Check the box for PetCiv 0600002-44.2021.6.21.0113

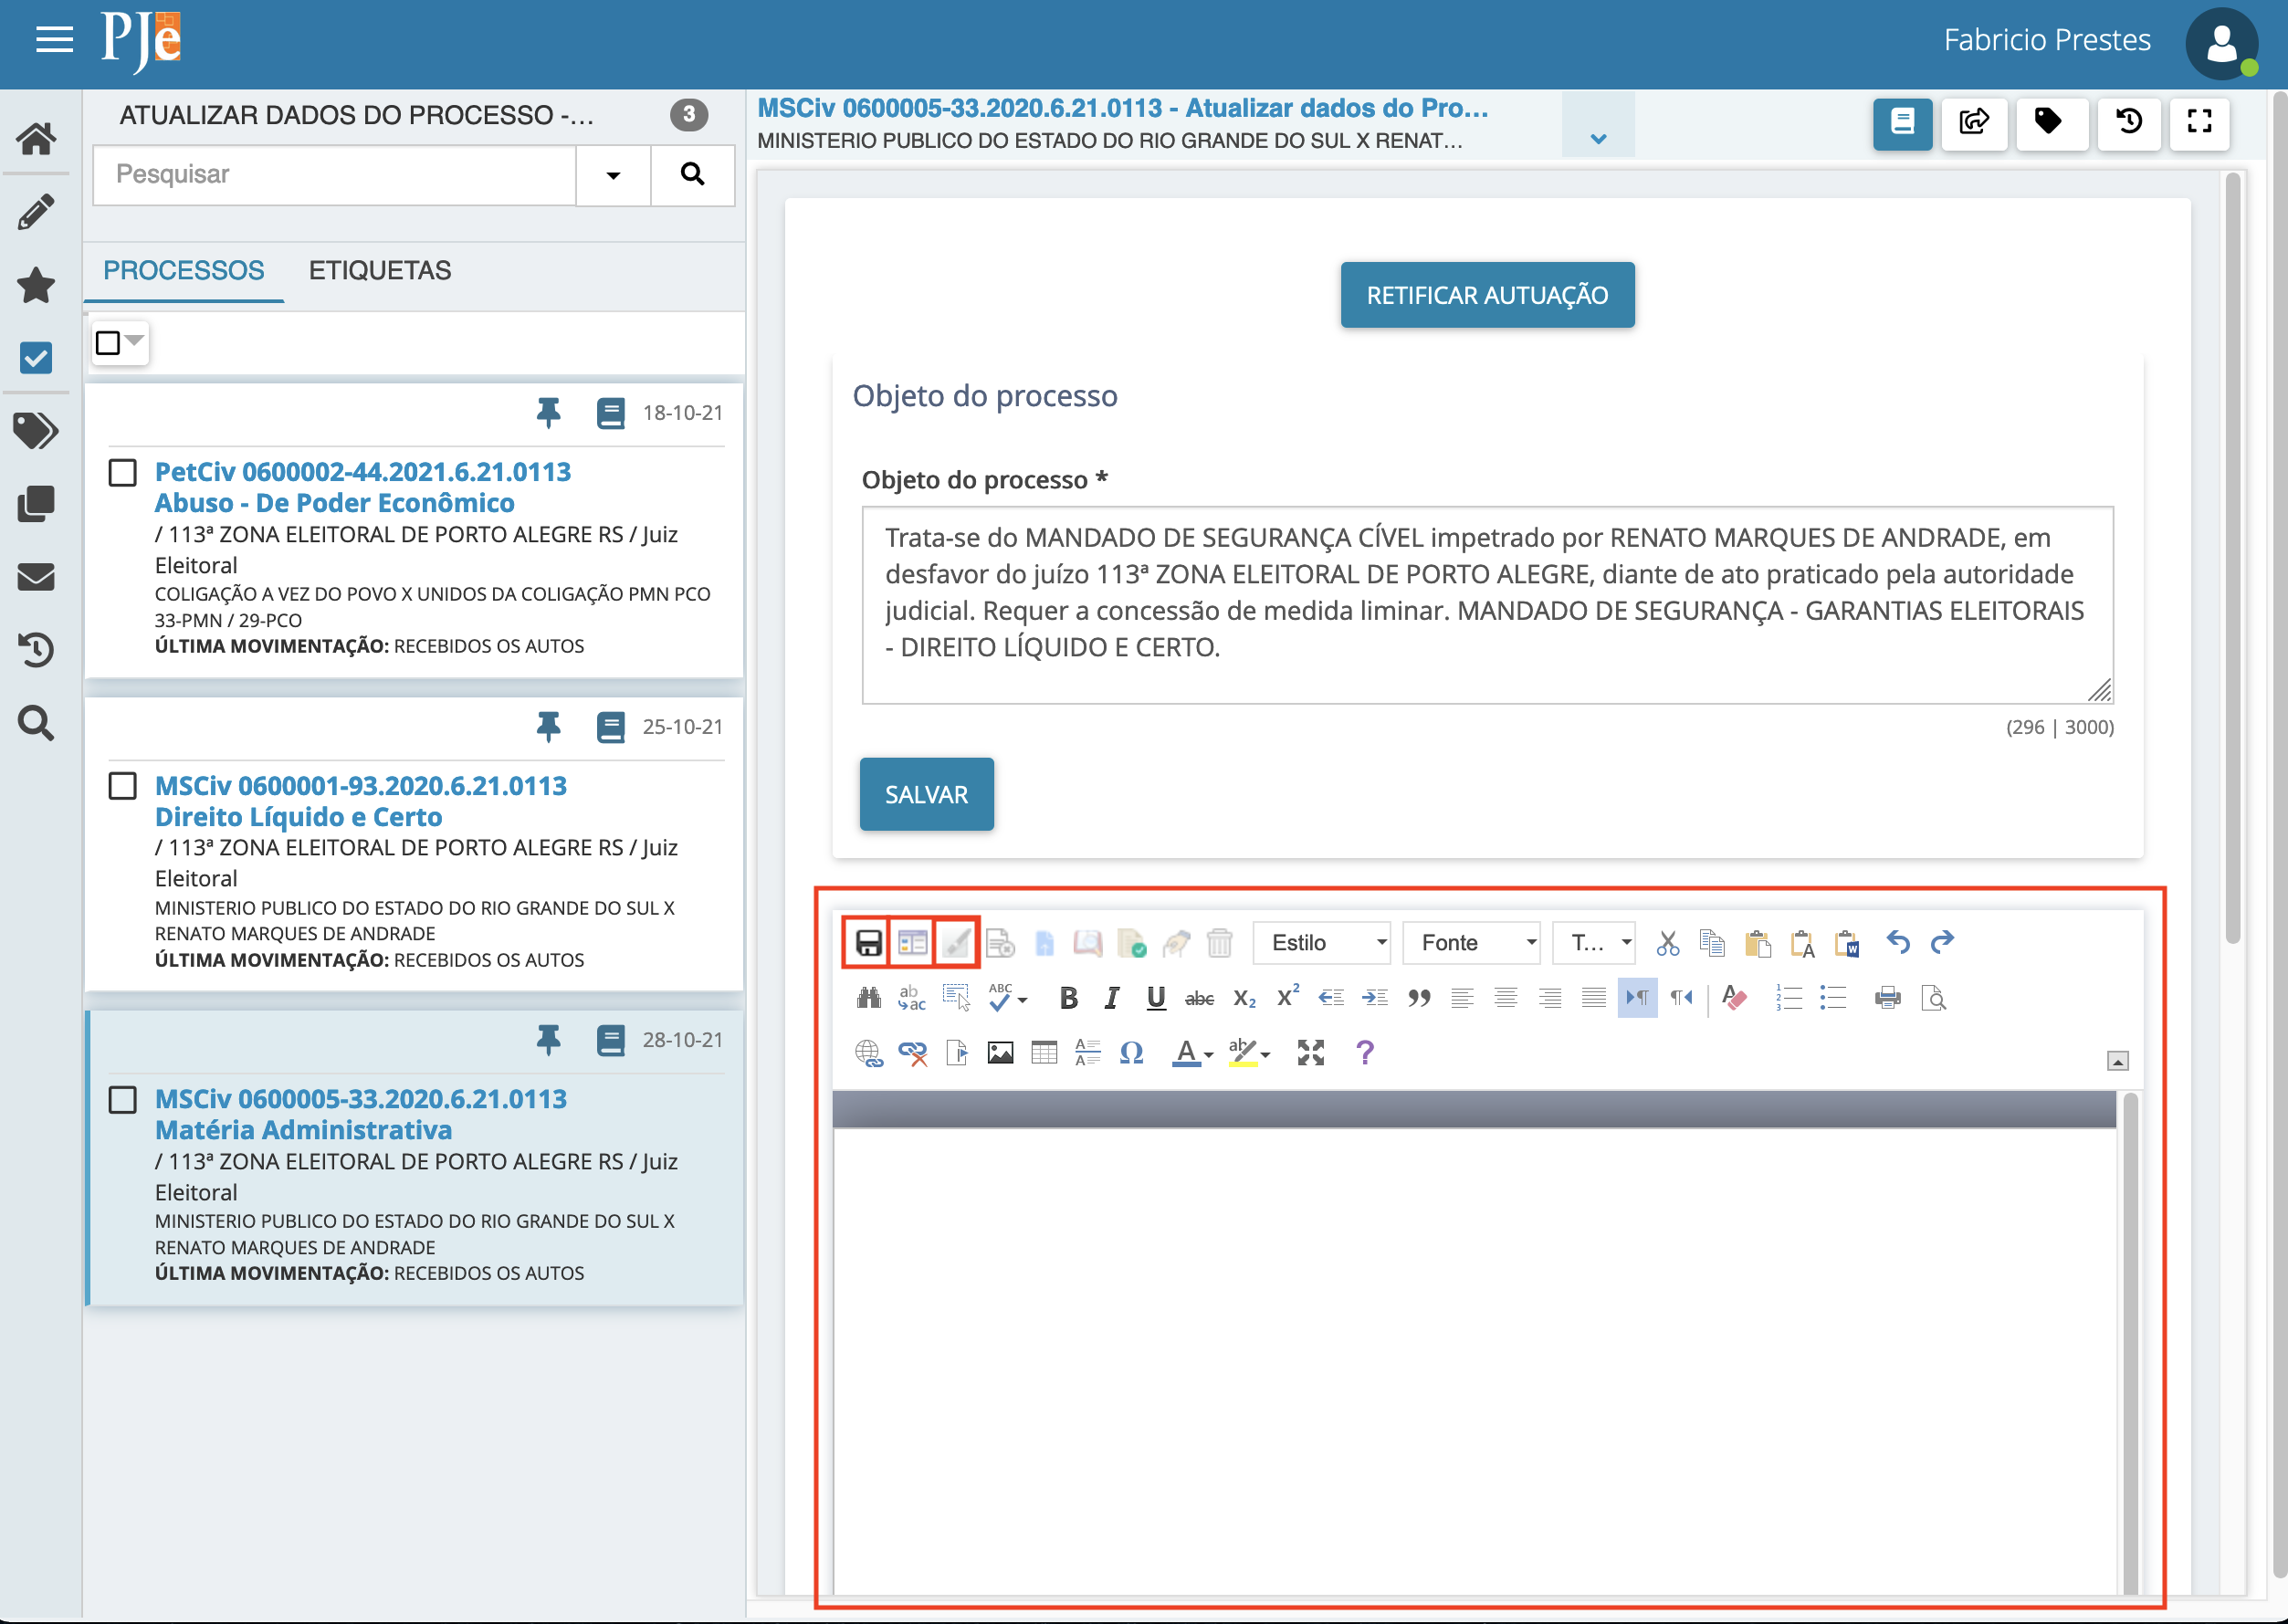click(x=123, y=473)
